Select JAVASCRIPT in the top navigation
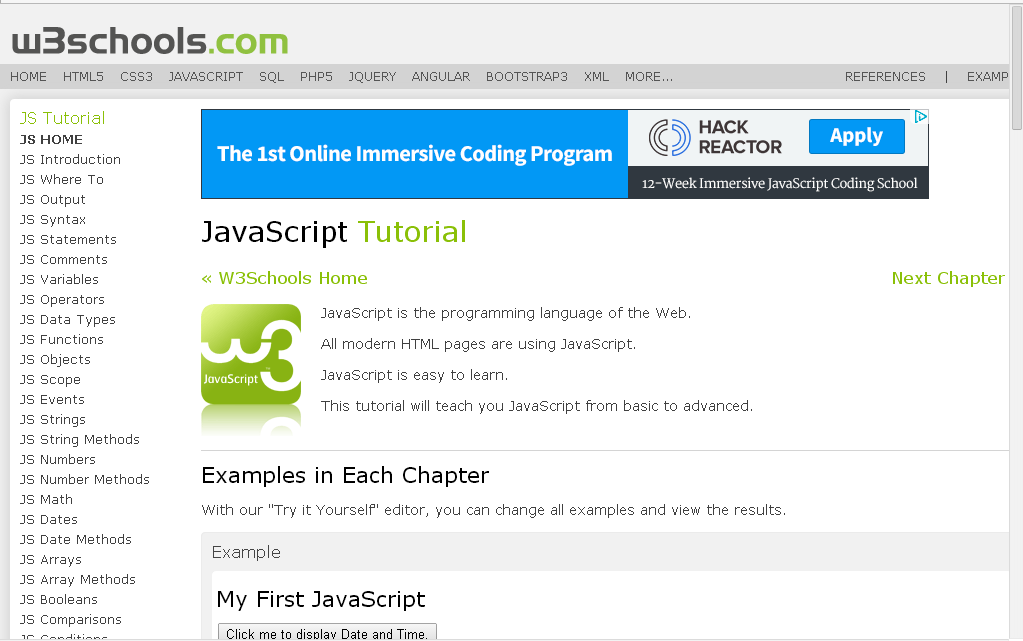1023x641 pixels. [206, 76]
